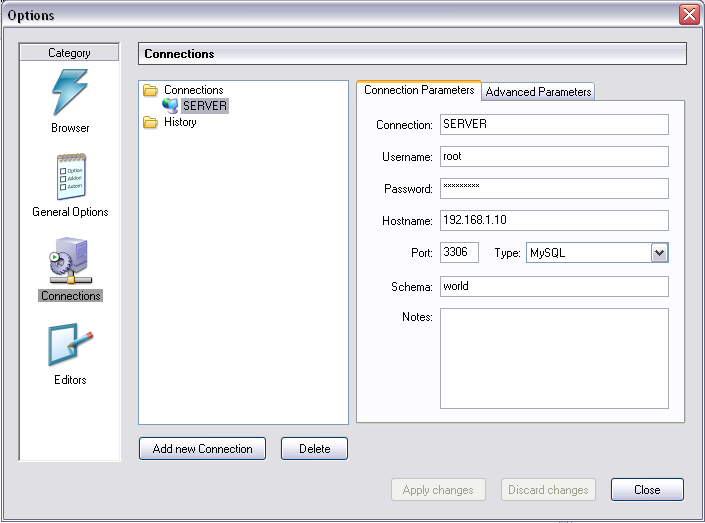Click the Add new Connection button
This screenshot has width=705, height=523.
202,449
